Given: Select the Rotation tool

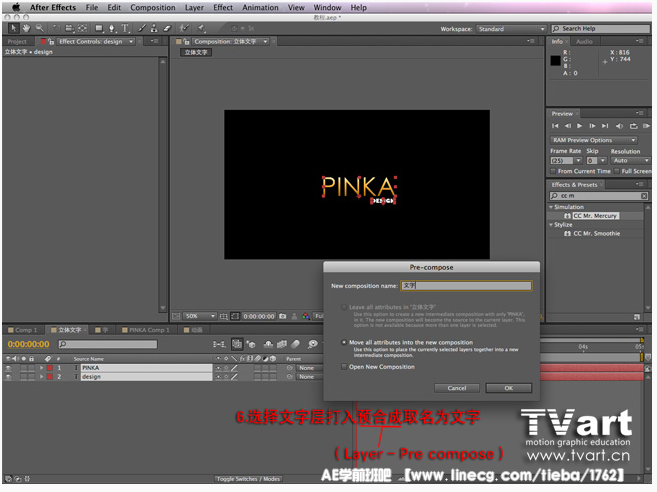Looking at the screenshot, I should point(56,28).
